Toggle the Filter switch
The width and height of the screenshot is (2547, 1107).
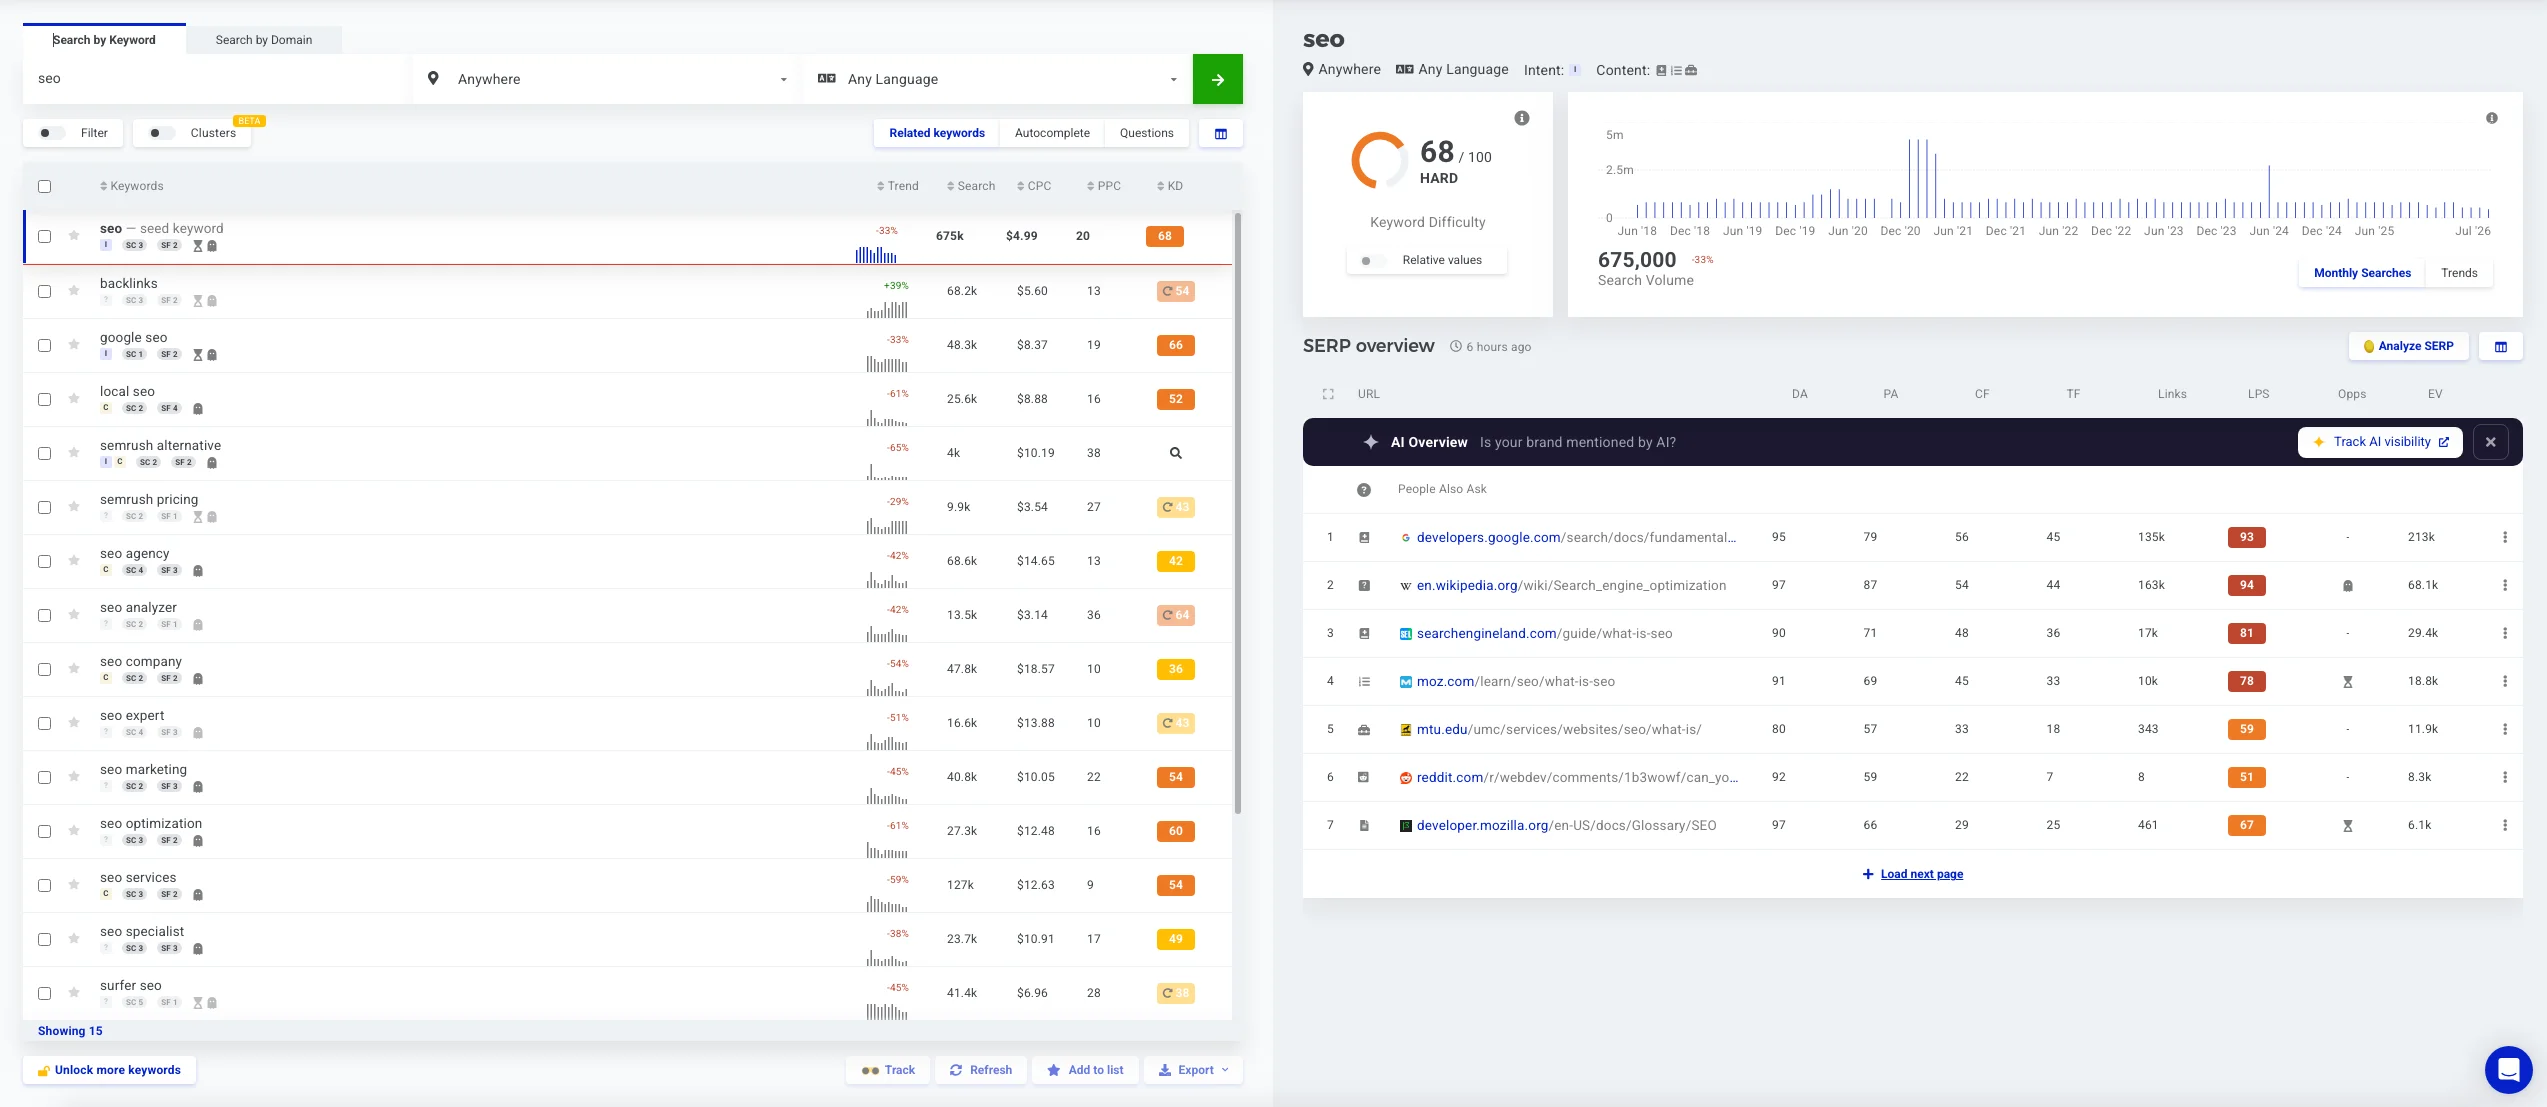pos(51,133)
